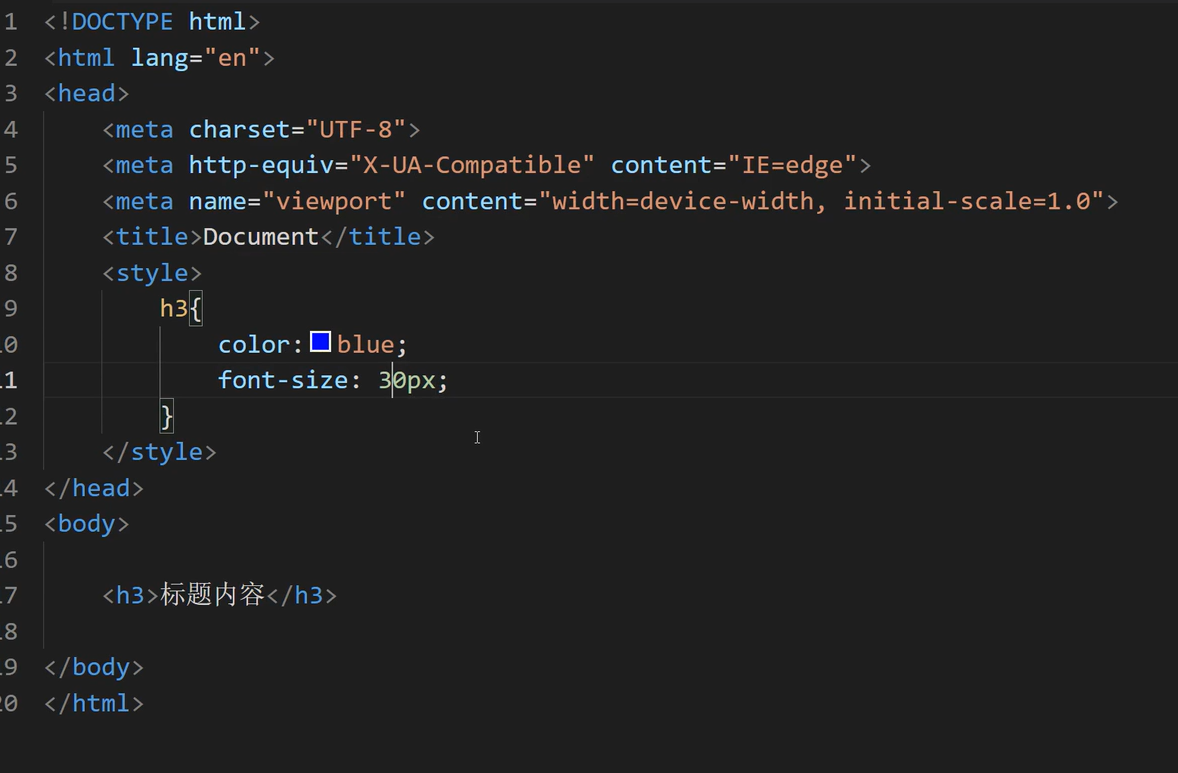Screen dimensions: 1178x773
Task: Click the closing head tag
Action: point(94,488)
